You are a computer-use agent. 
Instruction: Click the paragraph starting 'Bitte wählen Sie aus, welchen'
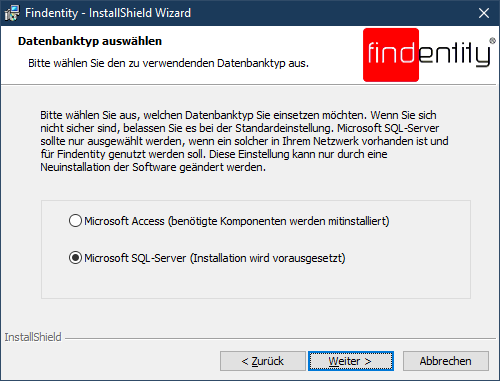244,141
